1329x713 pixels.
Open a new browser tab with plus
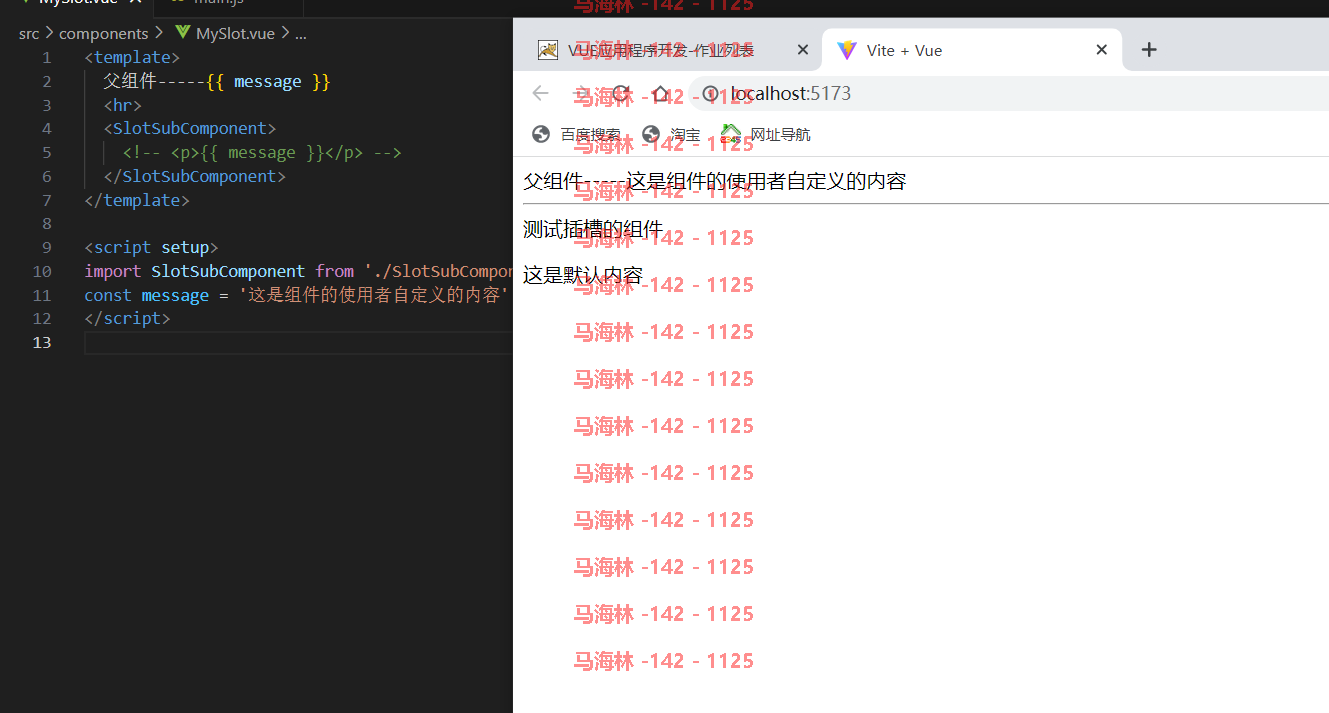(x=1149, y=50)
